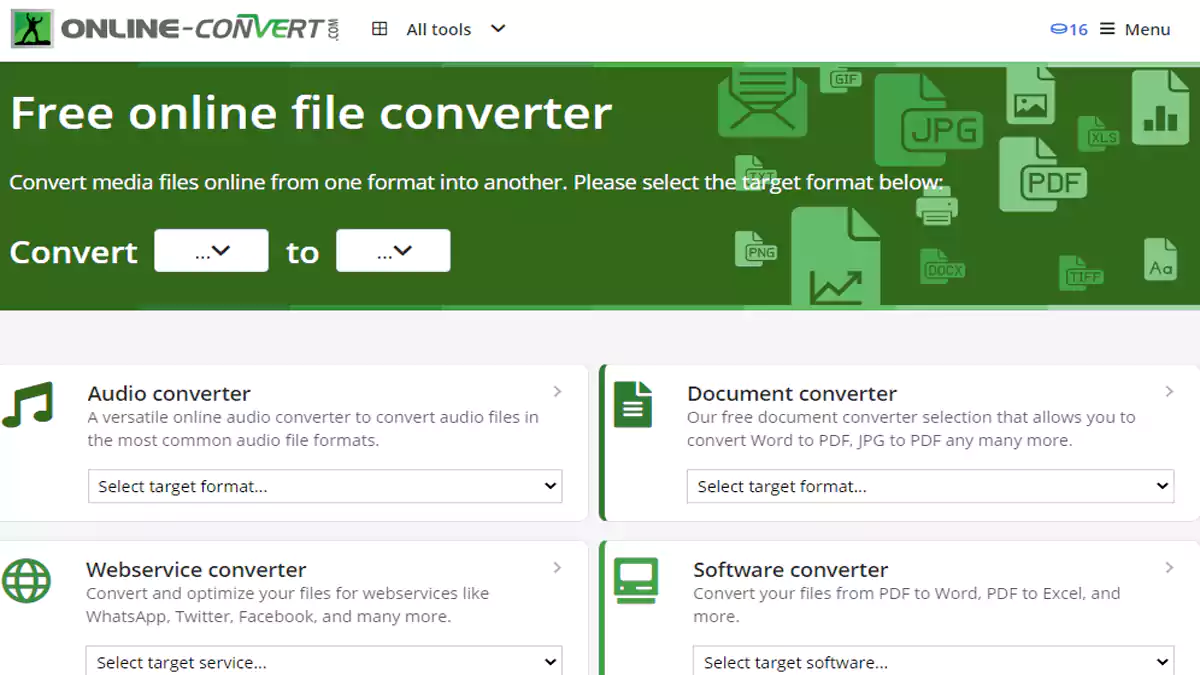Open the Audio converter heading link
Screen dimensions: 1200x675
point(169,393)
